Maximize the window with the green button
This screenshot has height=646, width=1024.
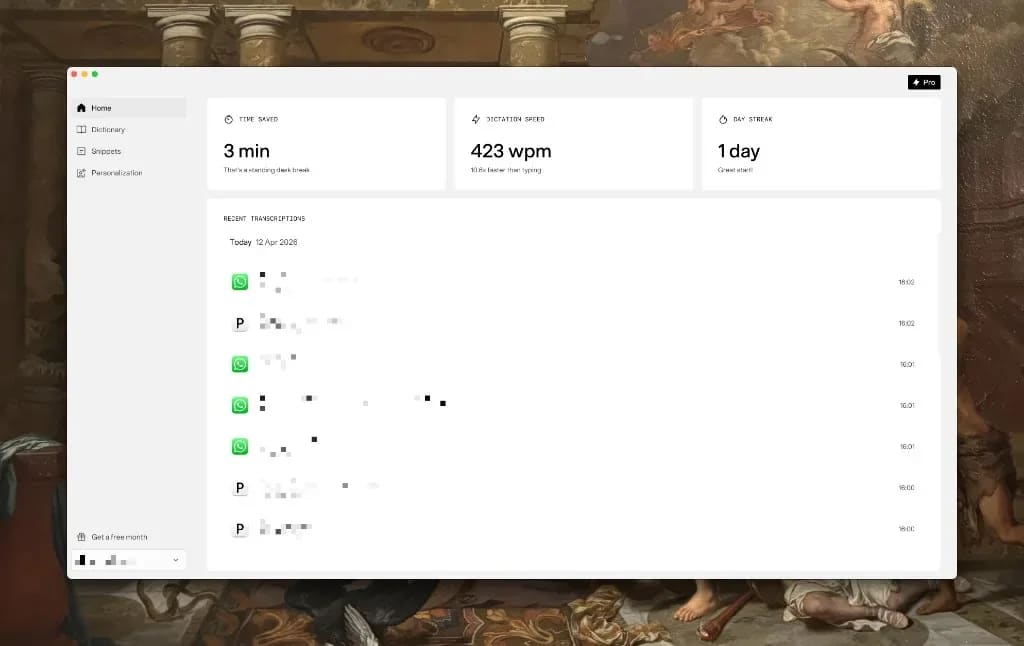pos(95,74)
